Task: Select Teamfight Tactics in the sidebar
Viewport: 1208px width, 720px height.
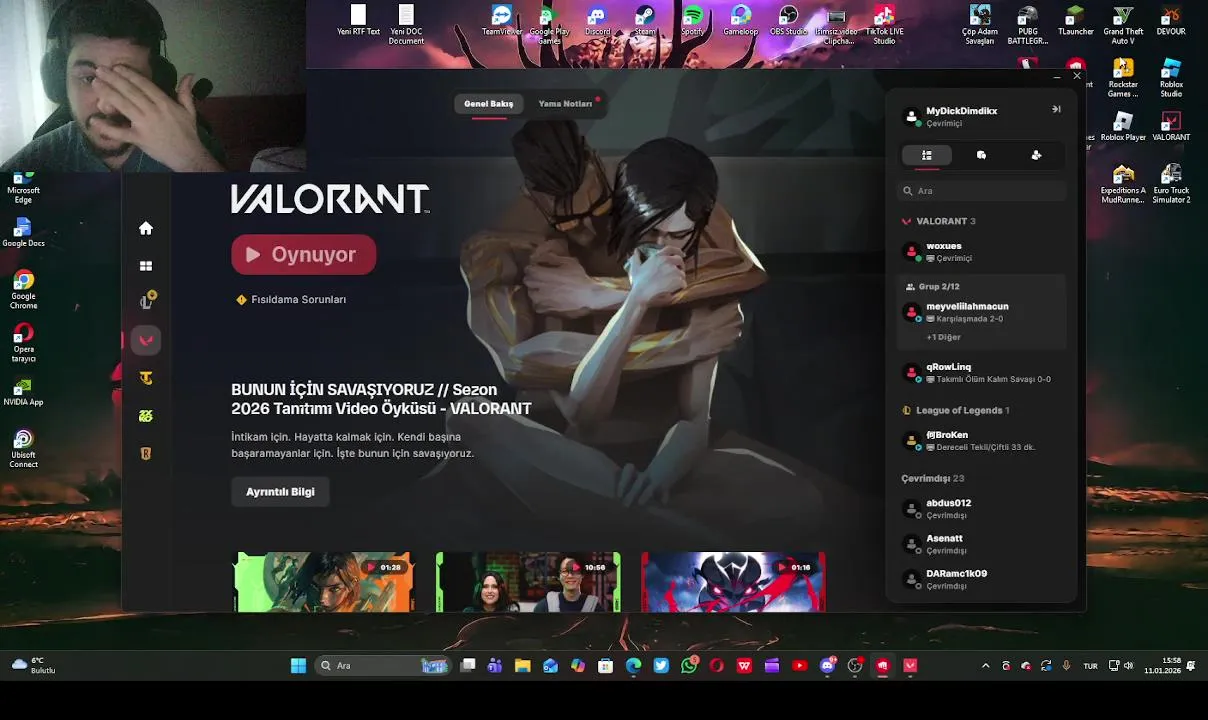Action: (146, 378)
